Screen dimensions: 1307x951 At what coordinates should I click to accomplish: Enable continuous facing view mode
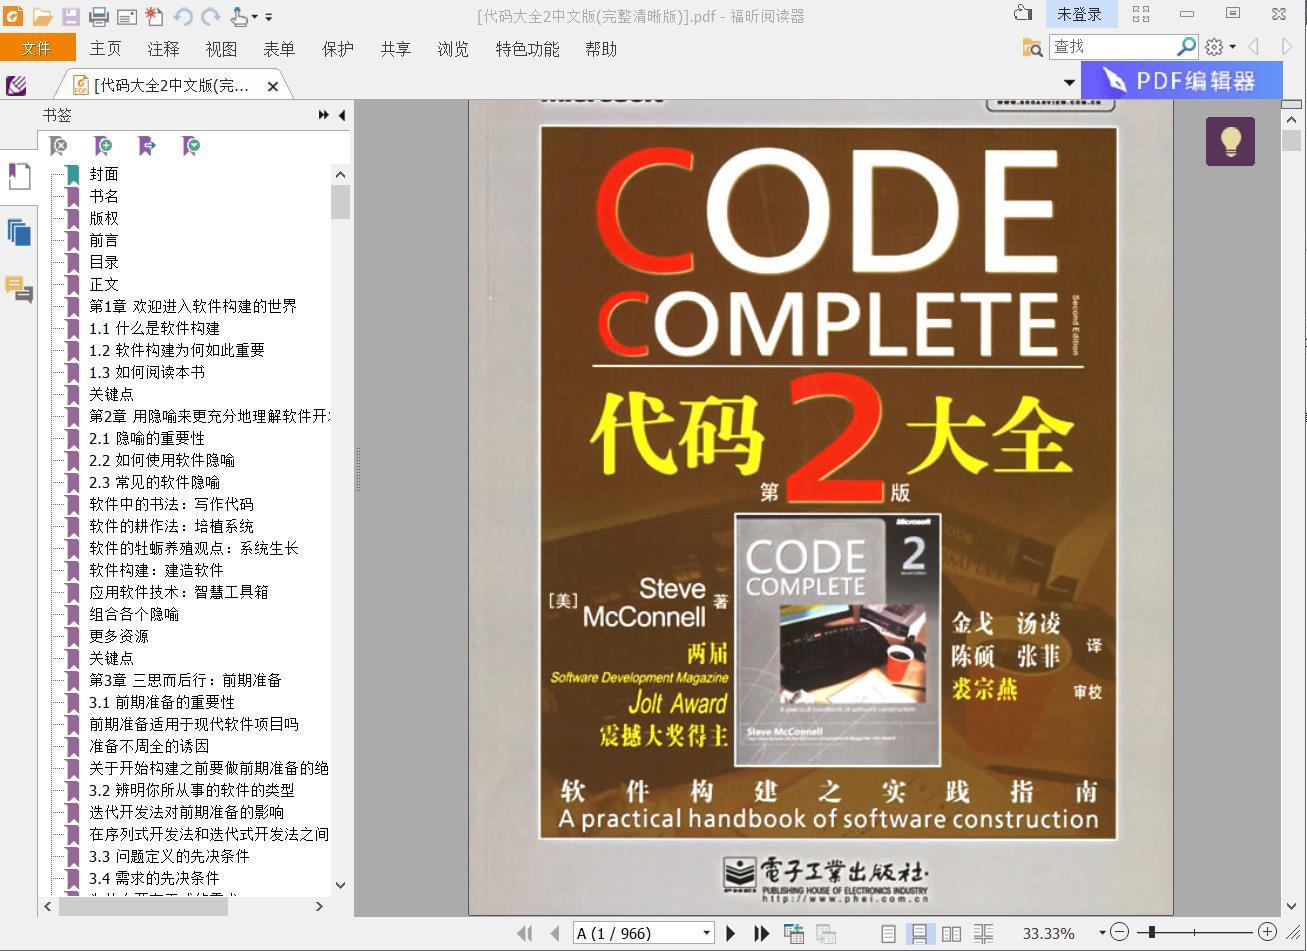[x=984, y=933]
